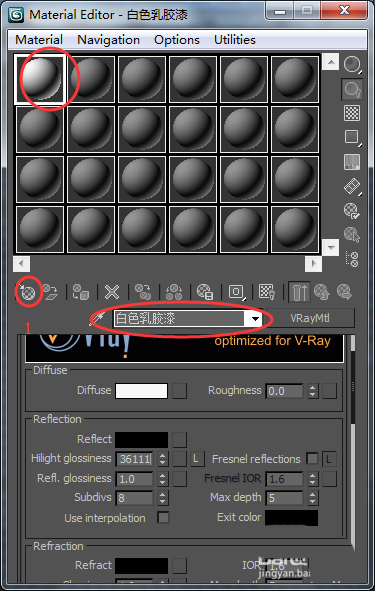
Task: Click the Hilight glossiness value field
Action: pyautogui.click(x=134, y=459)
